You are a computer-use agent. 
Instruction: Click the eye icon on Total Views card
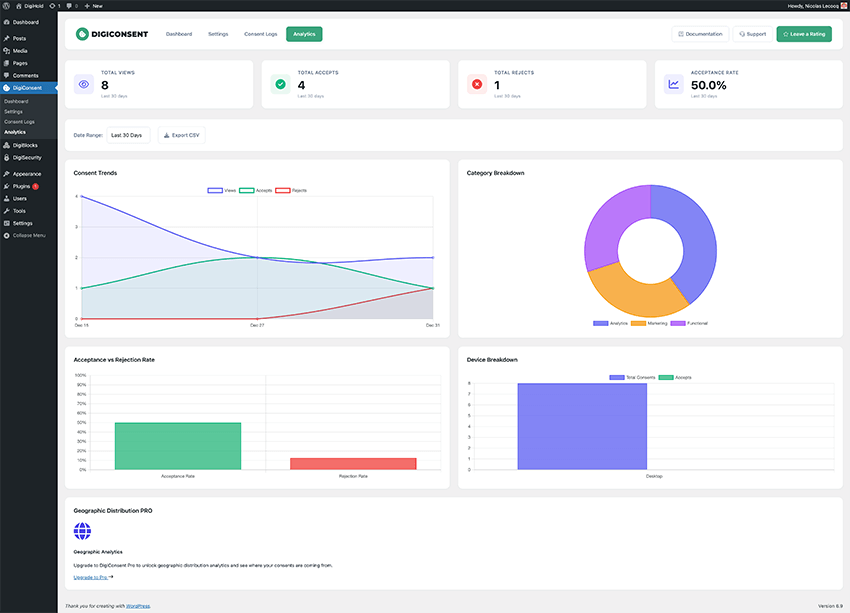pyautogui.click(x=83, y=84)
